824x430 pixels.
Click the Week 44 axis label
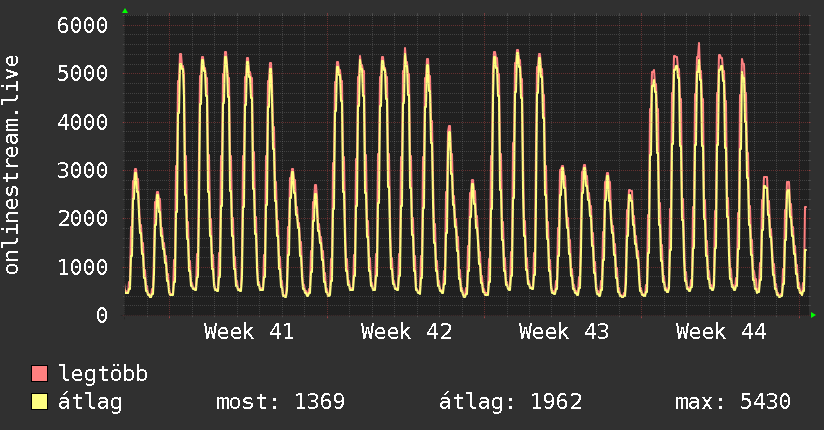721,332
